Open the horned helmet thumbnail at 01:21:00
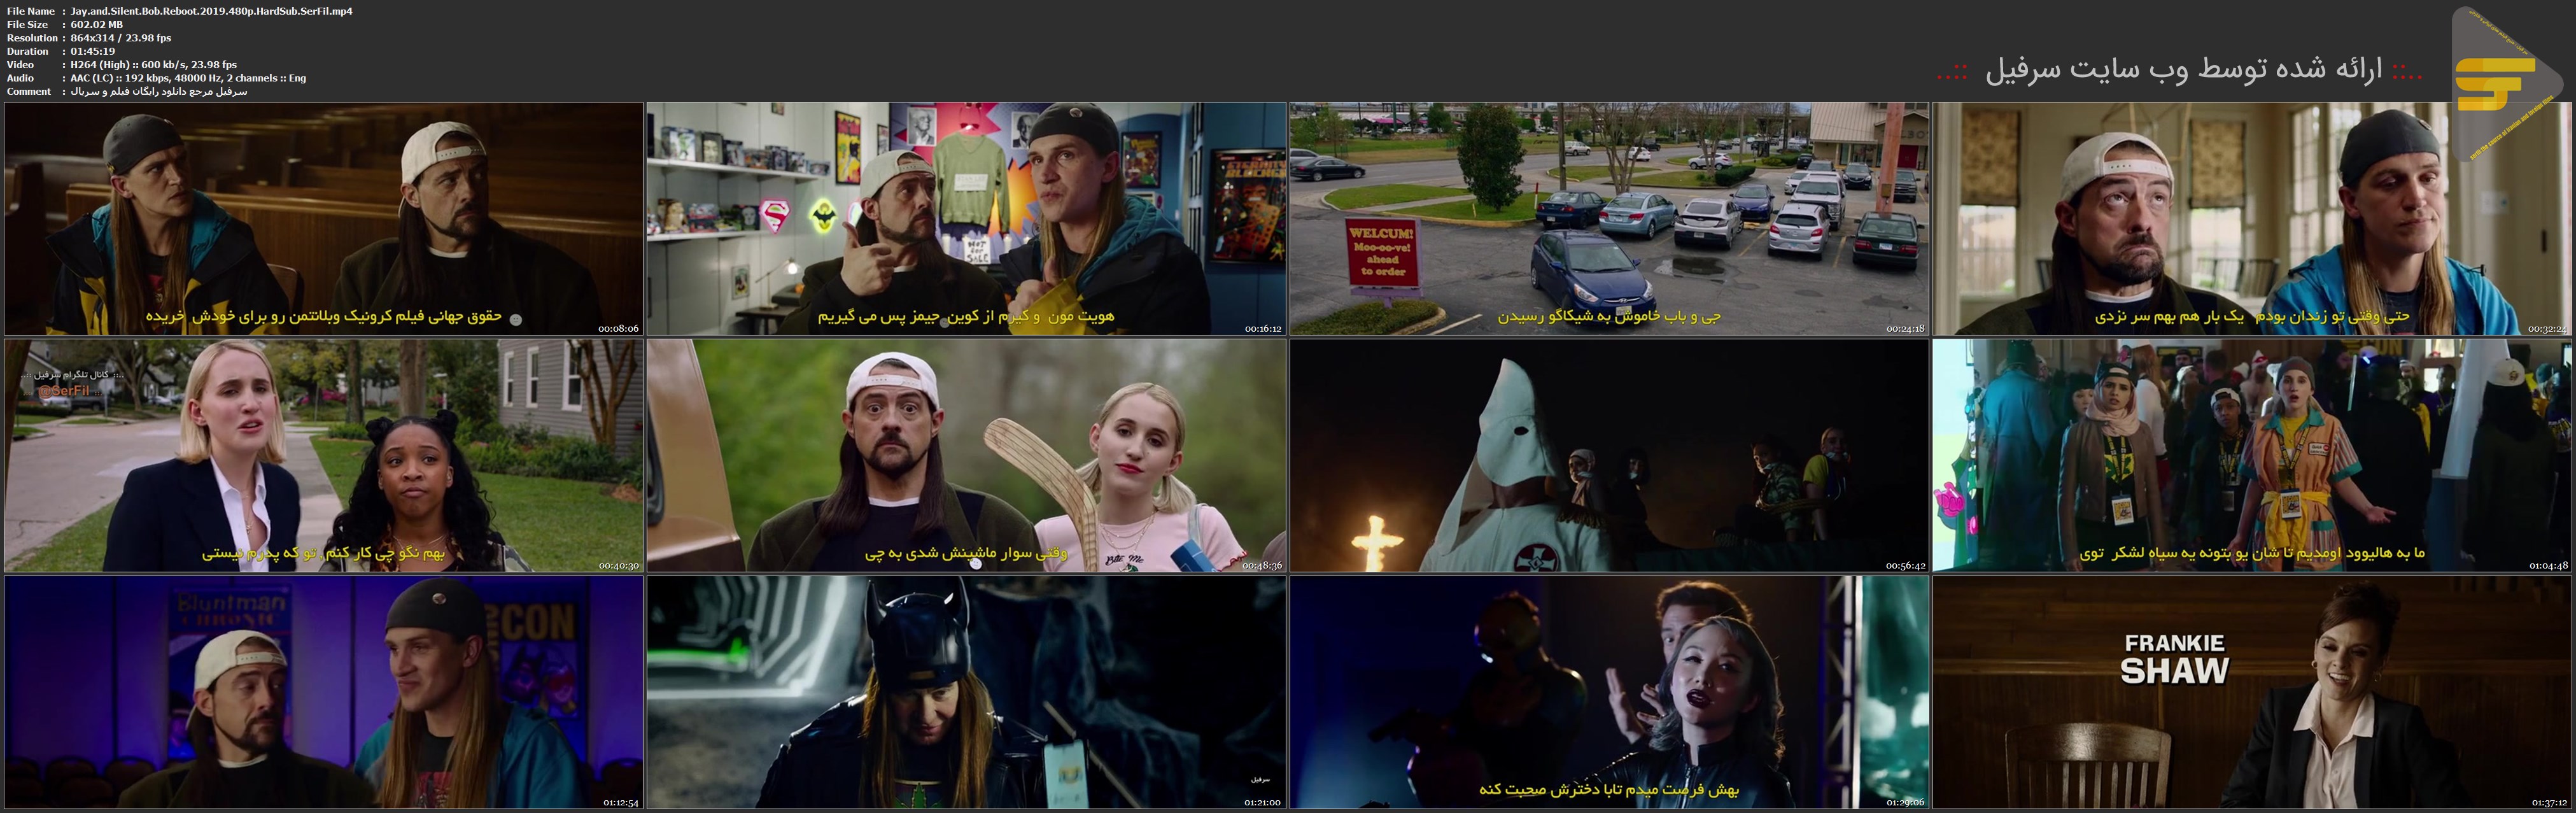The width and height of the screenshot is (2576, 813). click(x=966, y=692)
